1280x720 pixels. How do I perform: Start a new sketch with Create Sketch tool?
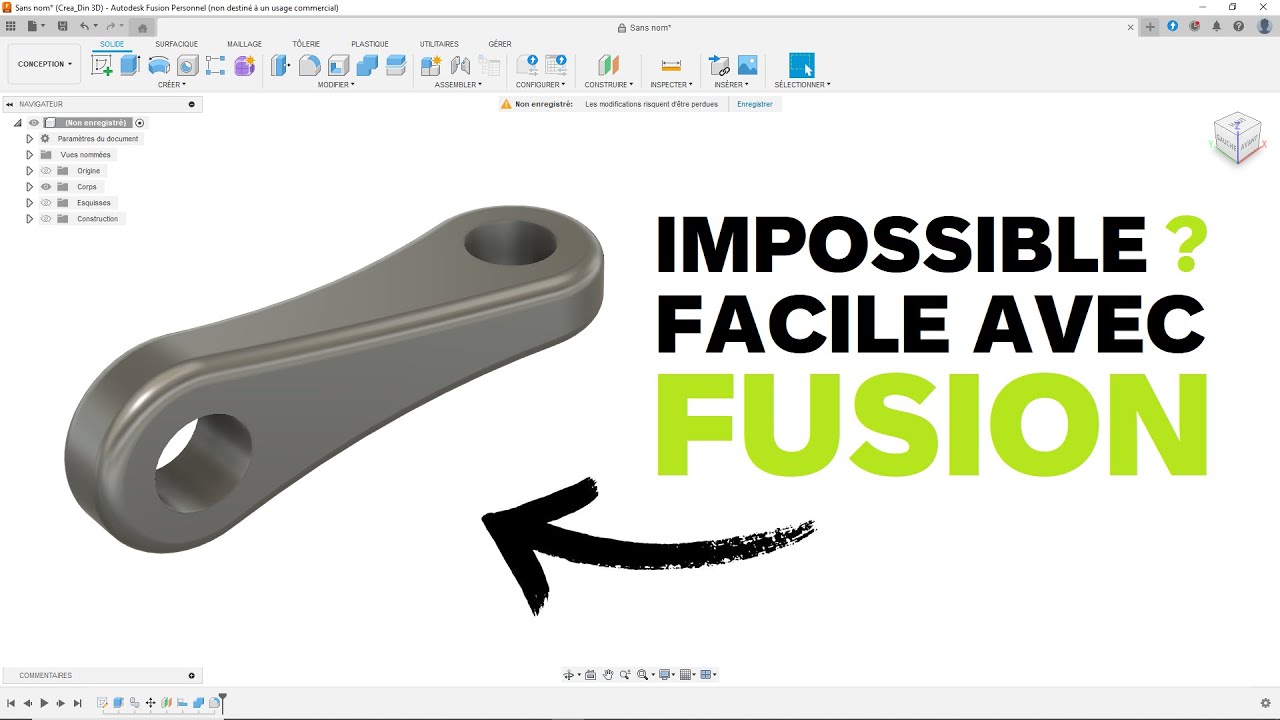[x=102, y=65]
